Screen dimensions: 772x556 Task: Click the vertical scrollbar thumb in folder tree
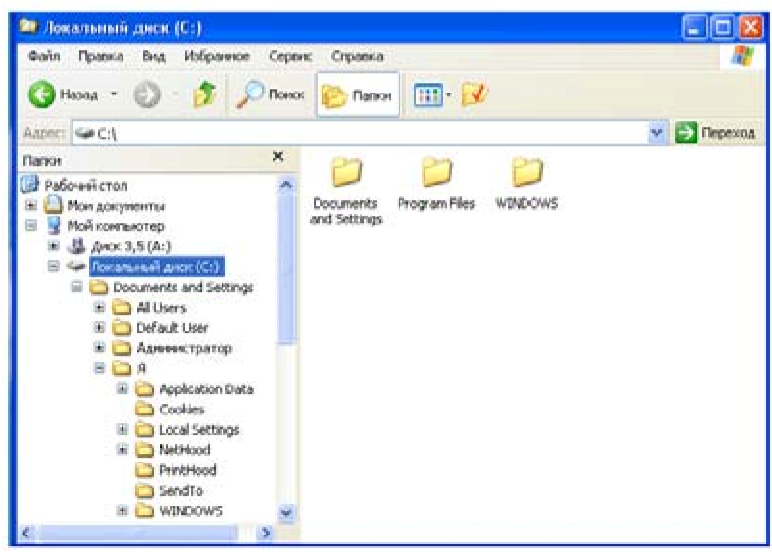[x=286, y=268]
